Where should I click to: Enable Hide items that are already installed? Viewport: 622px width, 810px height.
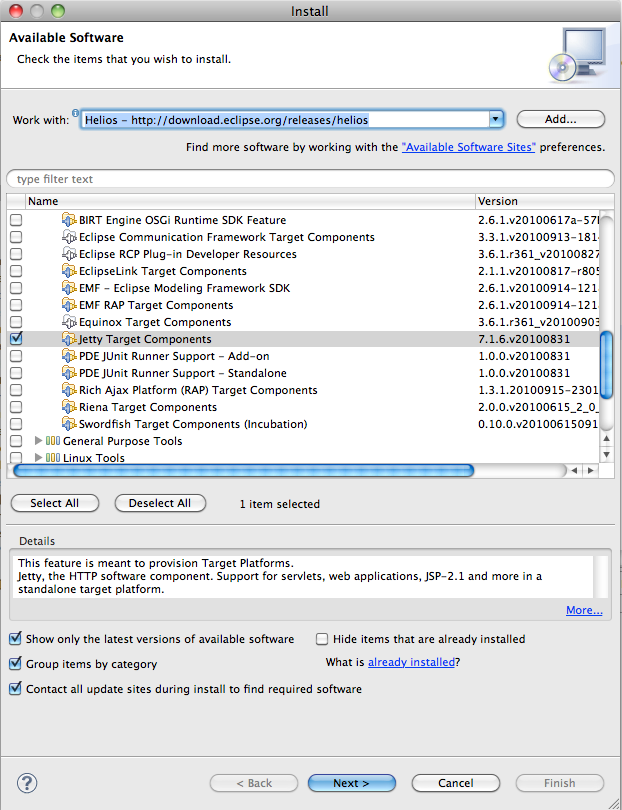click(322, 639)
